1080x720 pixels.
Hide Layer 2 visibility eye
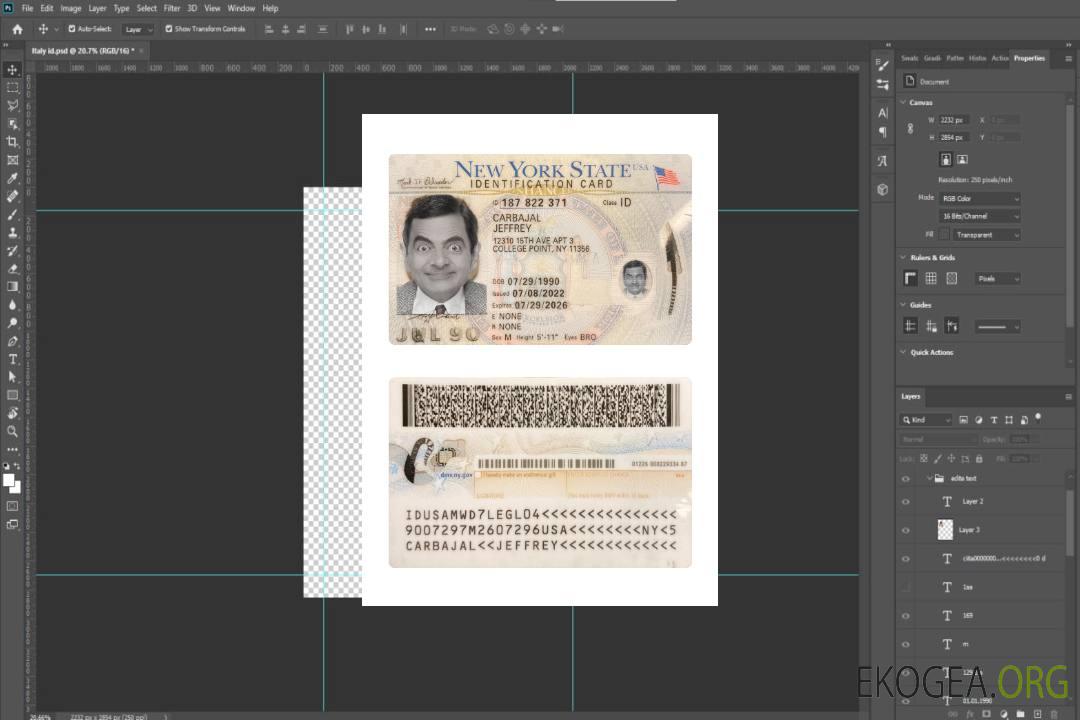906,502
